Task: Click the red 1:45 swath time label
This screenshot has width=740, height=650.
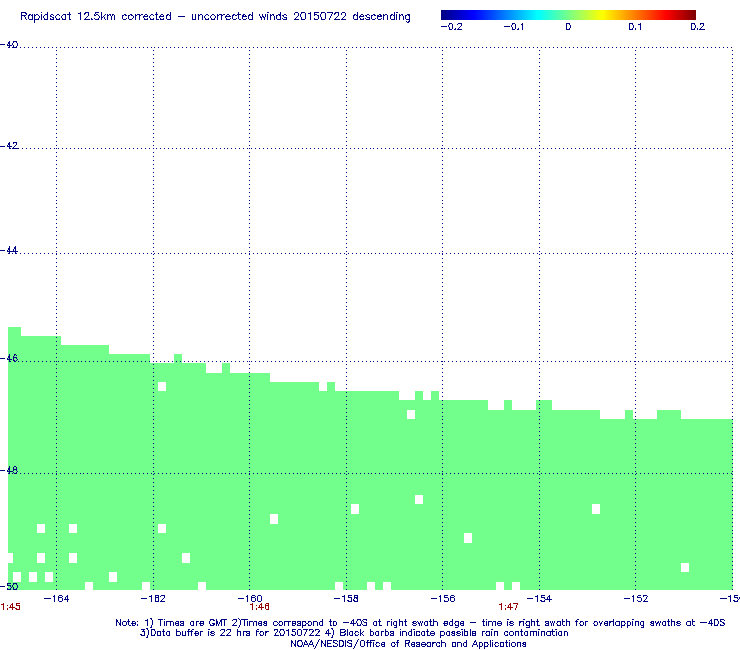Action: [x=10, y=607]
